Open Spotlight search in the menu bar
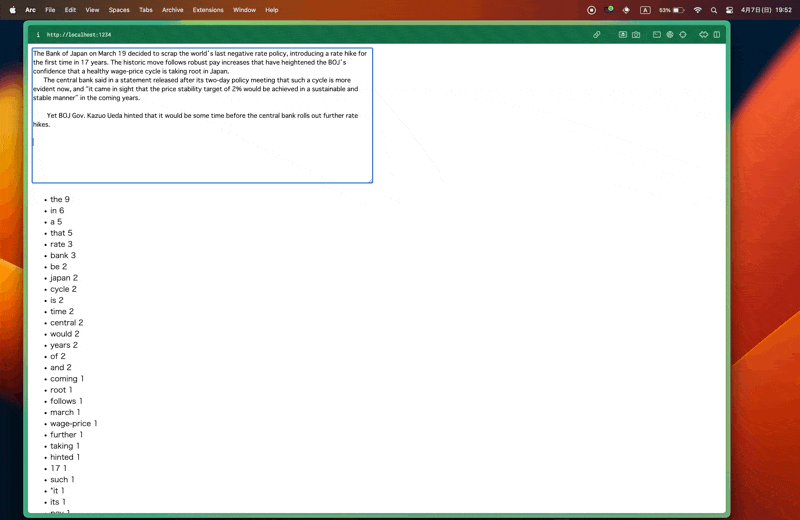Image resolution: width=800 pixels, height=520 pixels. point(714,10)
